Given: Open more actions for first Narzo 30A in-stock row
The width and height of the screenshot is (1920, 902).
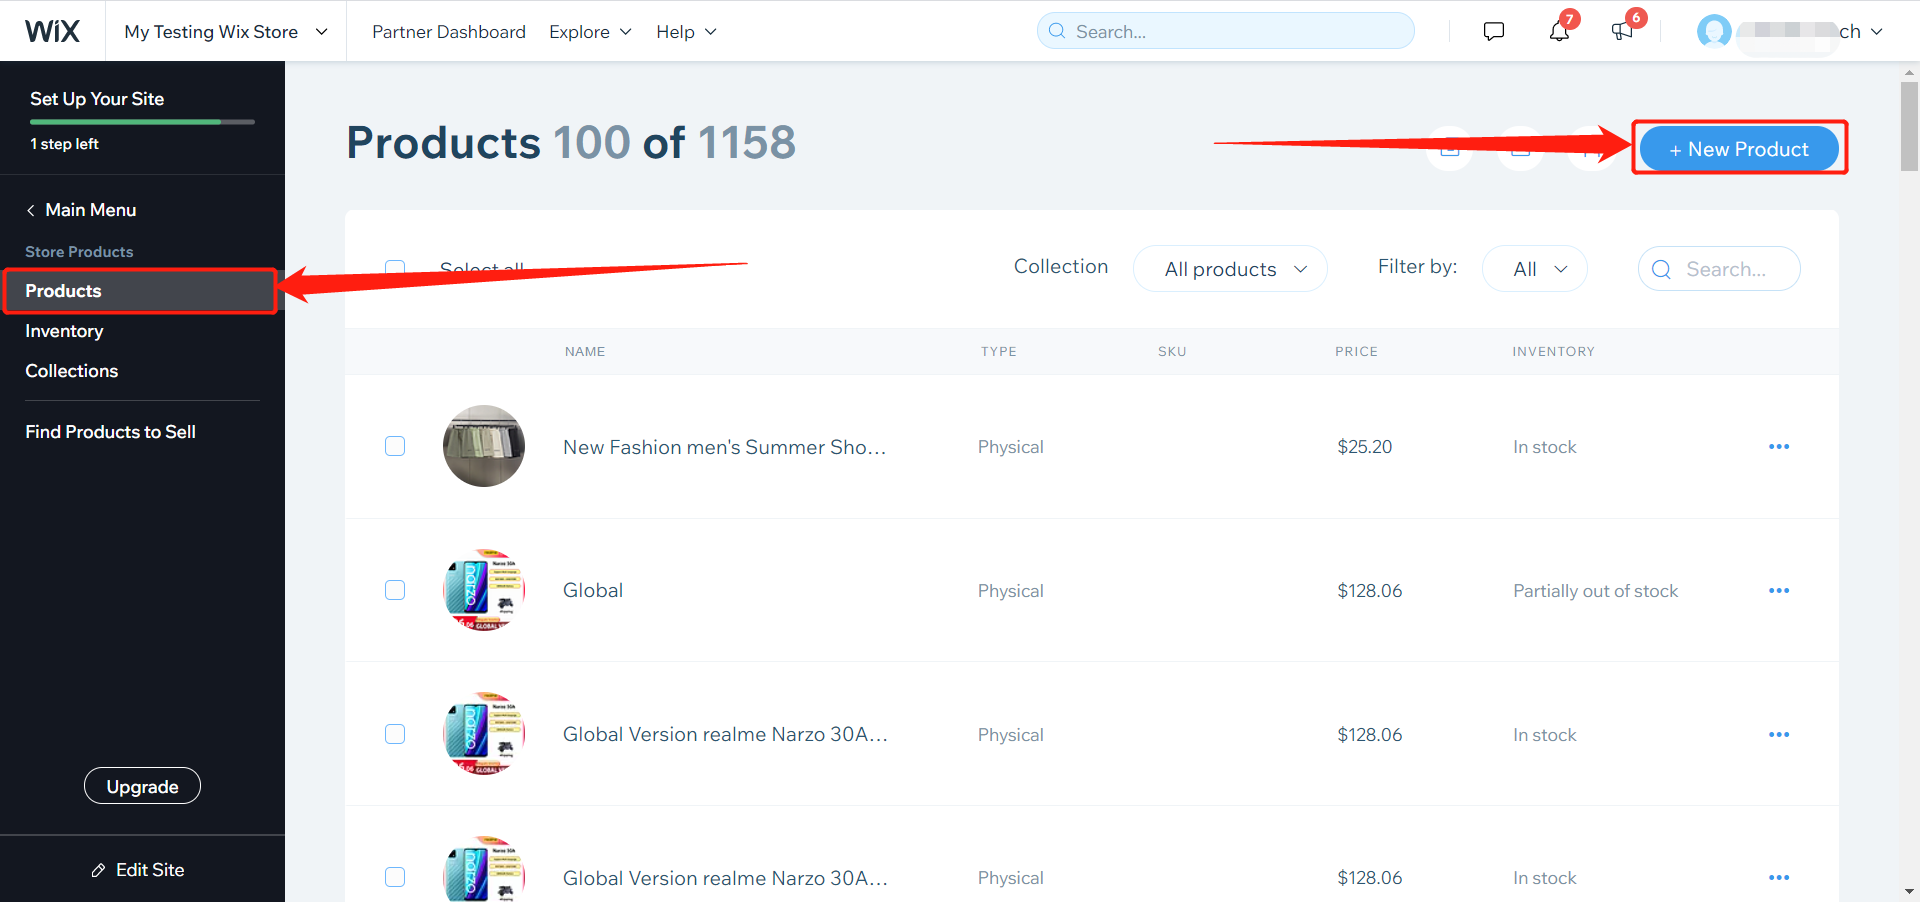Looking at the screenshot, I should click(x=1779, y=734).
